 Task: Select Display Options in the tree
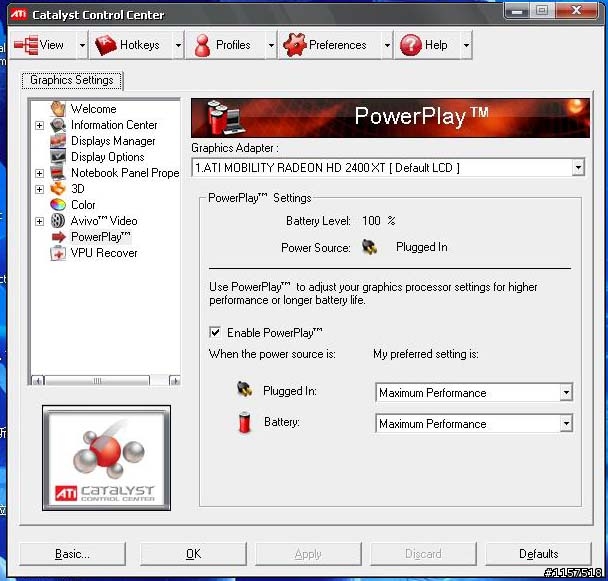(x=108, y=157)
